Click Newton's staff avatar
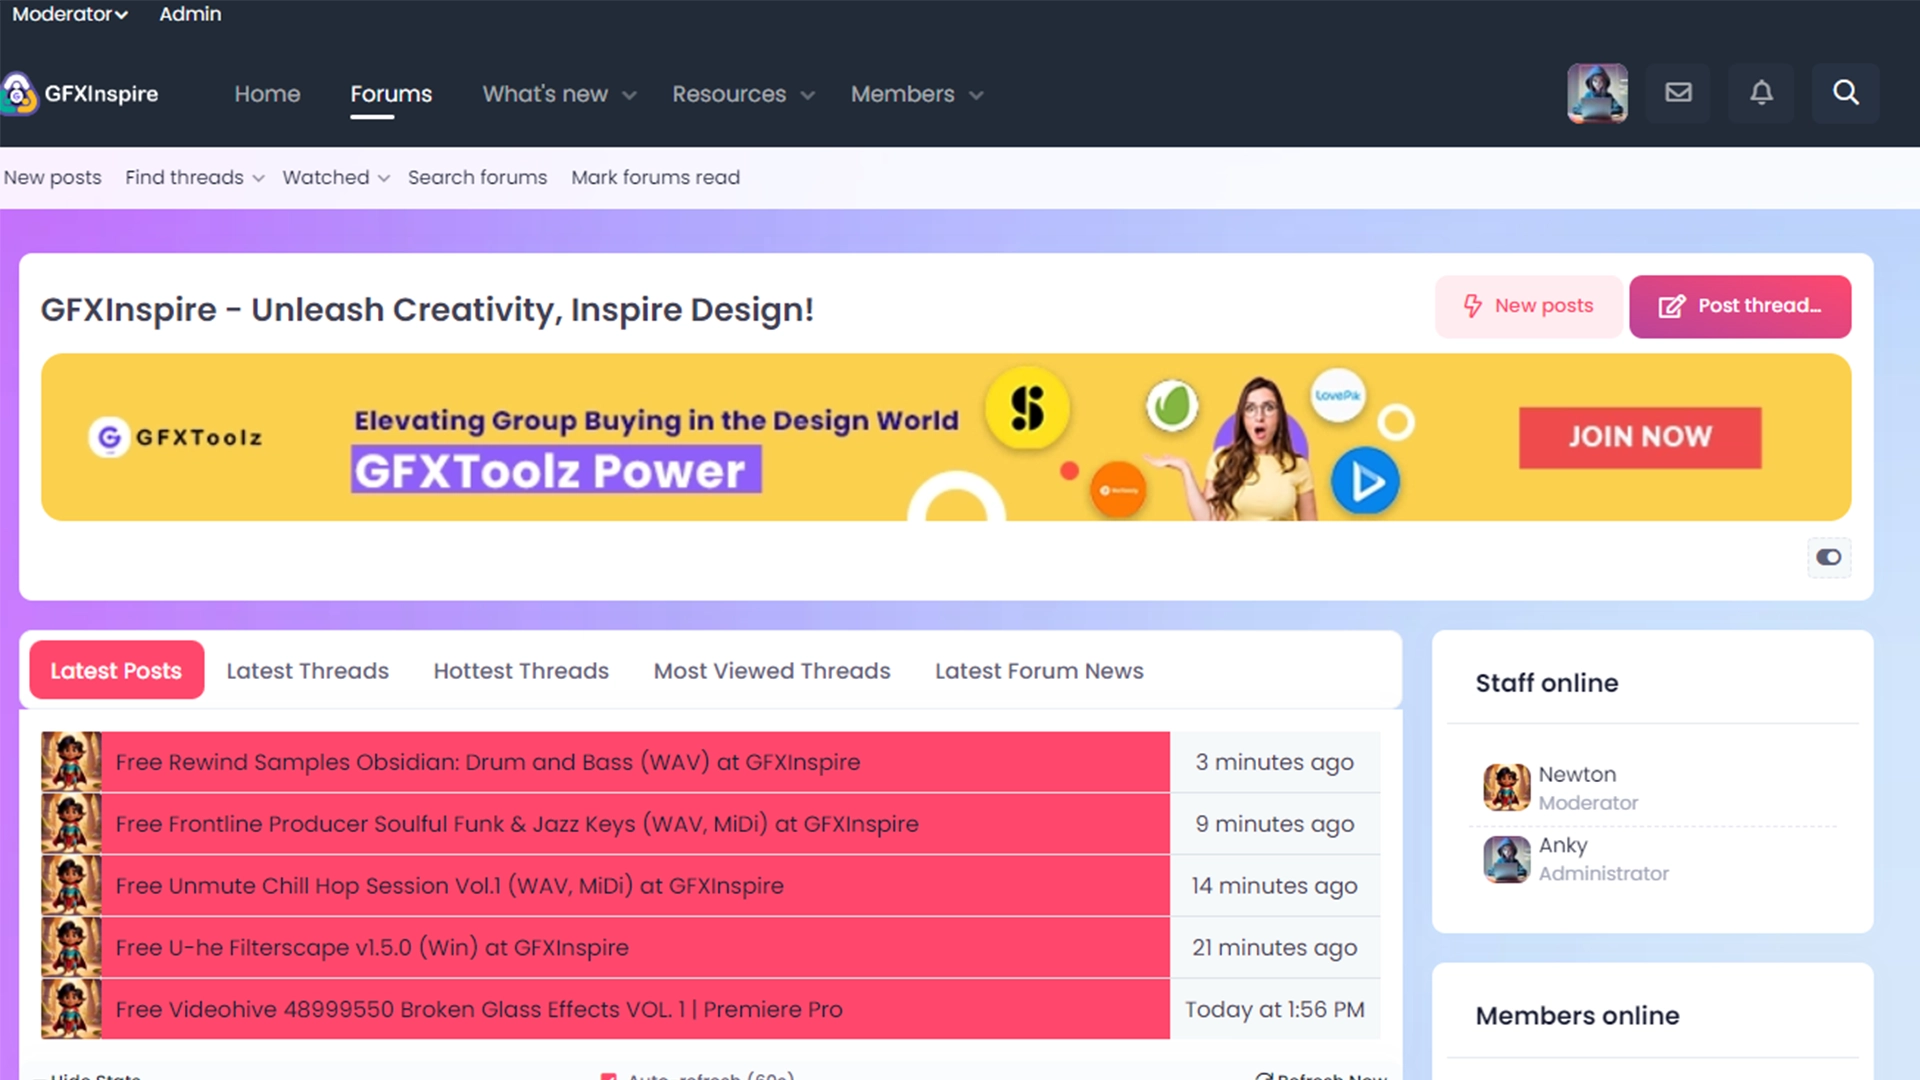 point(1506,787)
